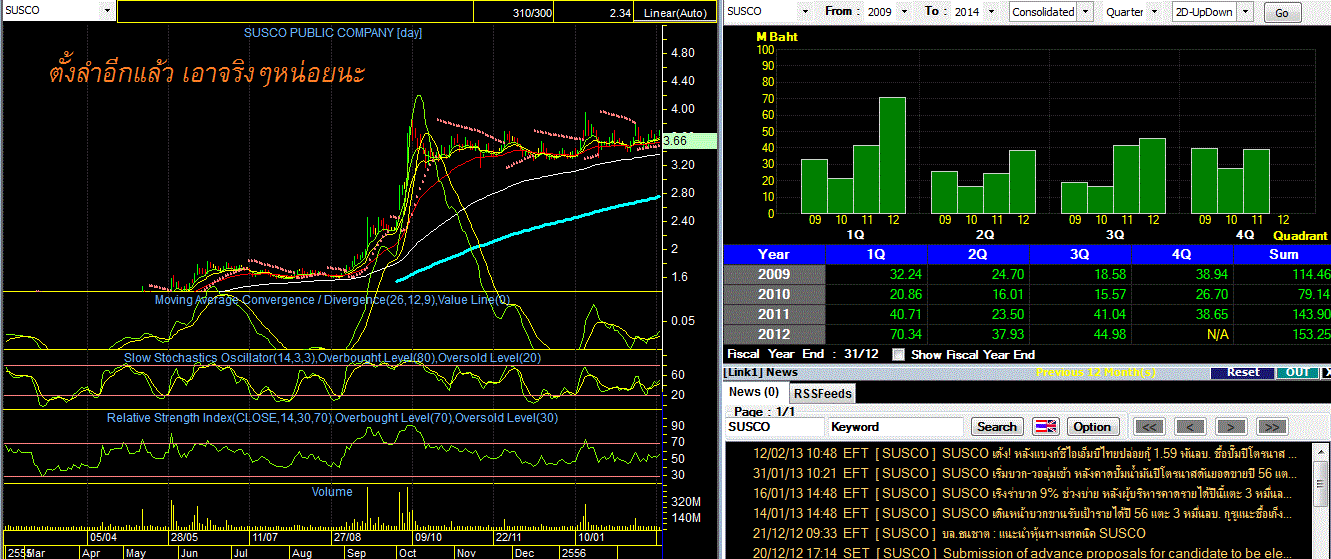Click the Reset button in News header
This screenshot has height=559, width=1331.
[x=1243, y=372]
